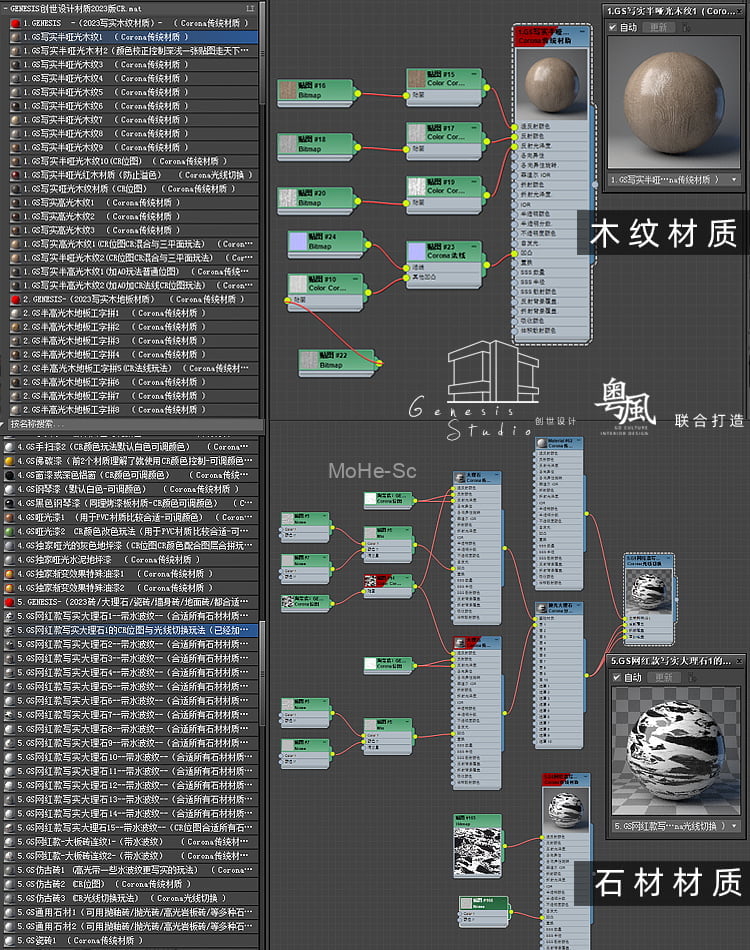Click sphere icon beside 1.GS写实半哑光木纹3
This screenshot has height=950, width=750.
click(x=15, y=64)
